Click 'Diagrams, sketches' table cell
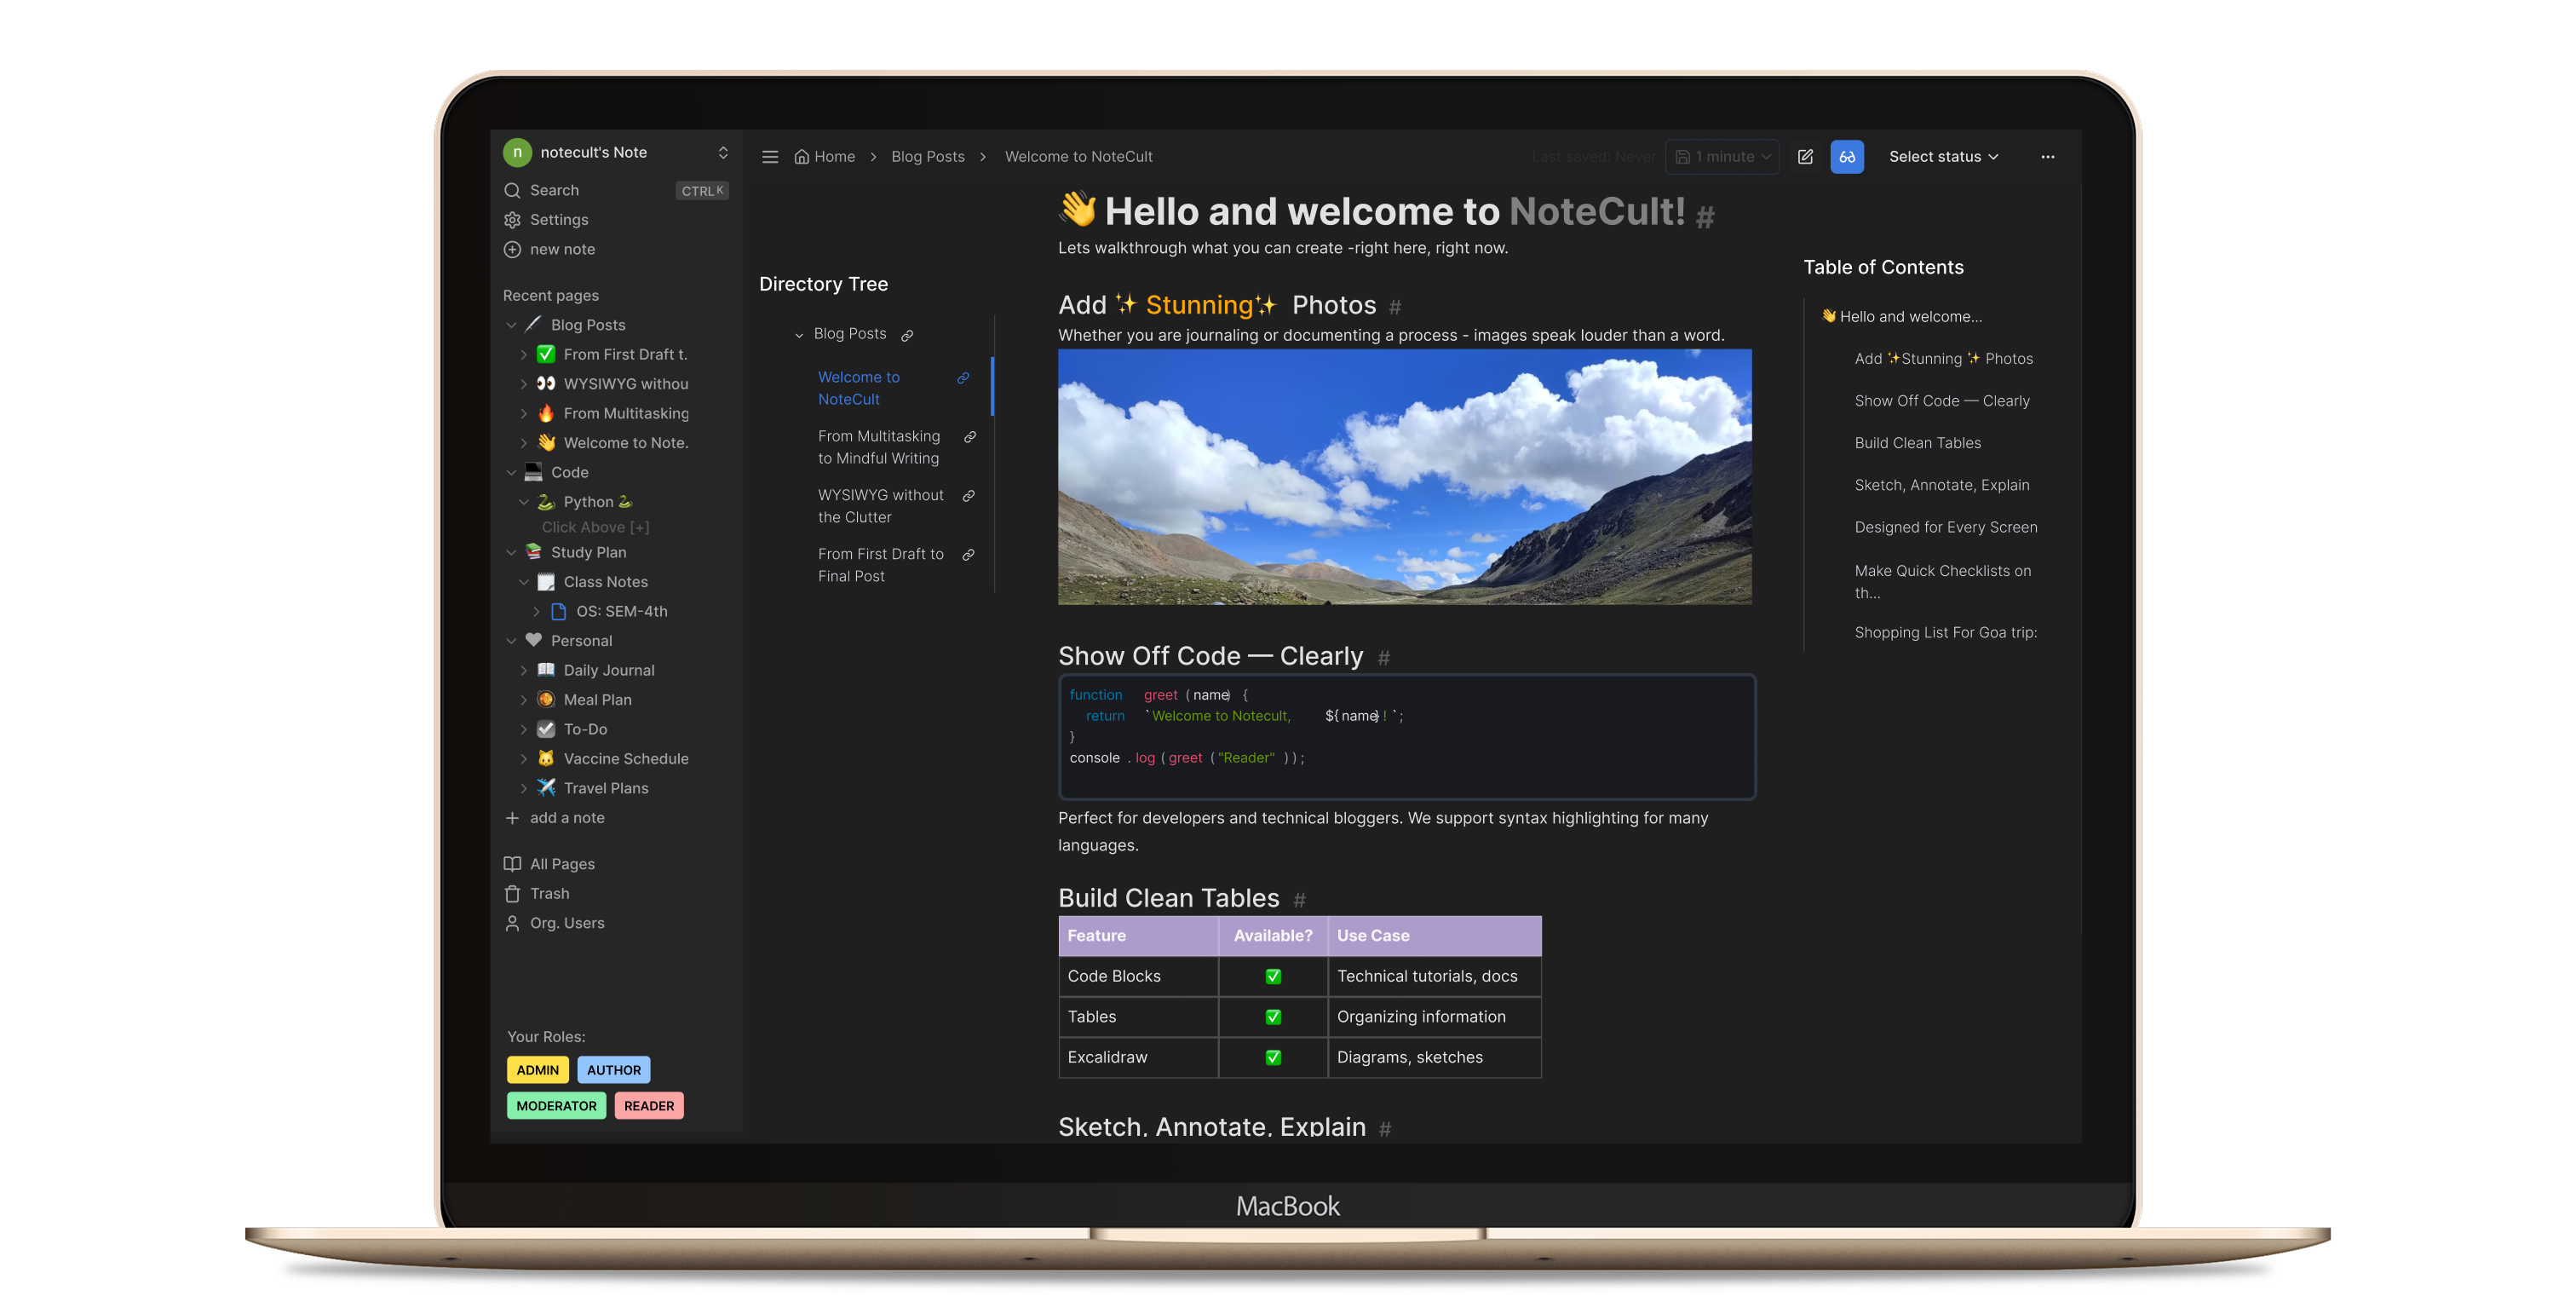Screen dimensions: 2576x1302 [x=1434, y=1057]
